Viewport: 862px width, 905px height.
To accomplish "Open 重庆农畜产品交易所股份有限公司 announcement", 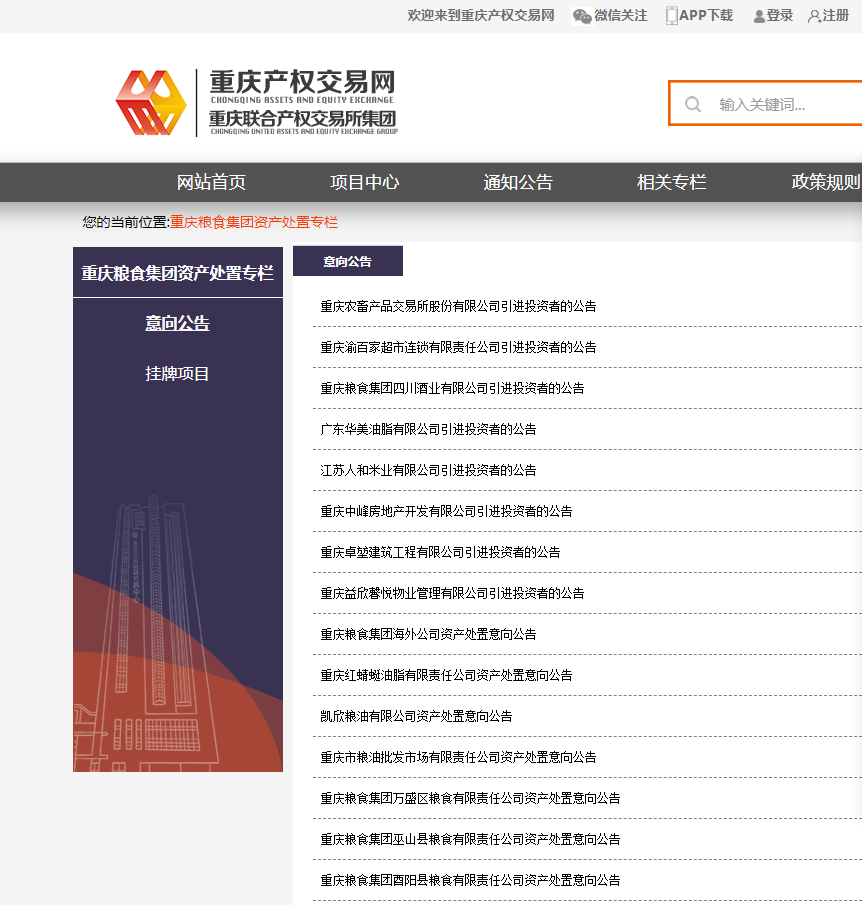I will [458, 306].
